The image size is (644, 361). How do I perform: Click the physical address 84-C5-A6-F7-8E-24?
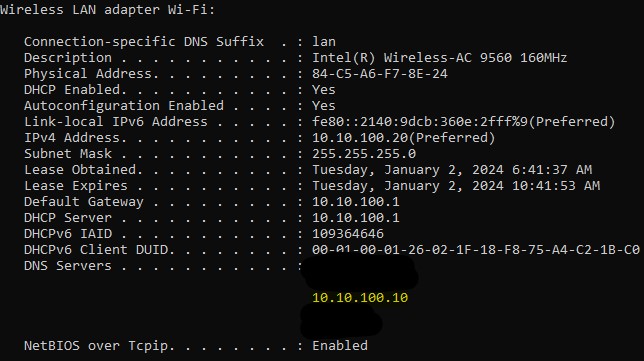[380, 74]
